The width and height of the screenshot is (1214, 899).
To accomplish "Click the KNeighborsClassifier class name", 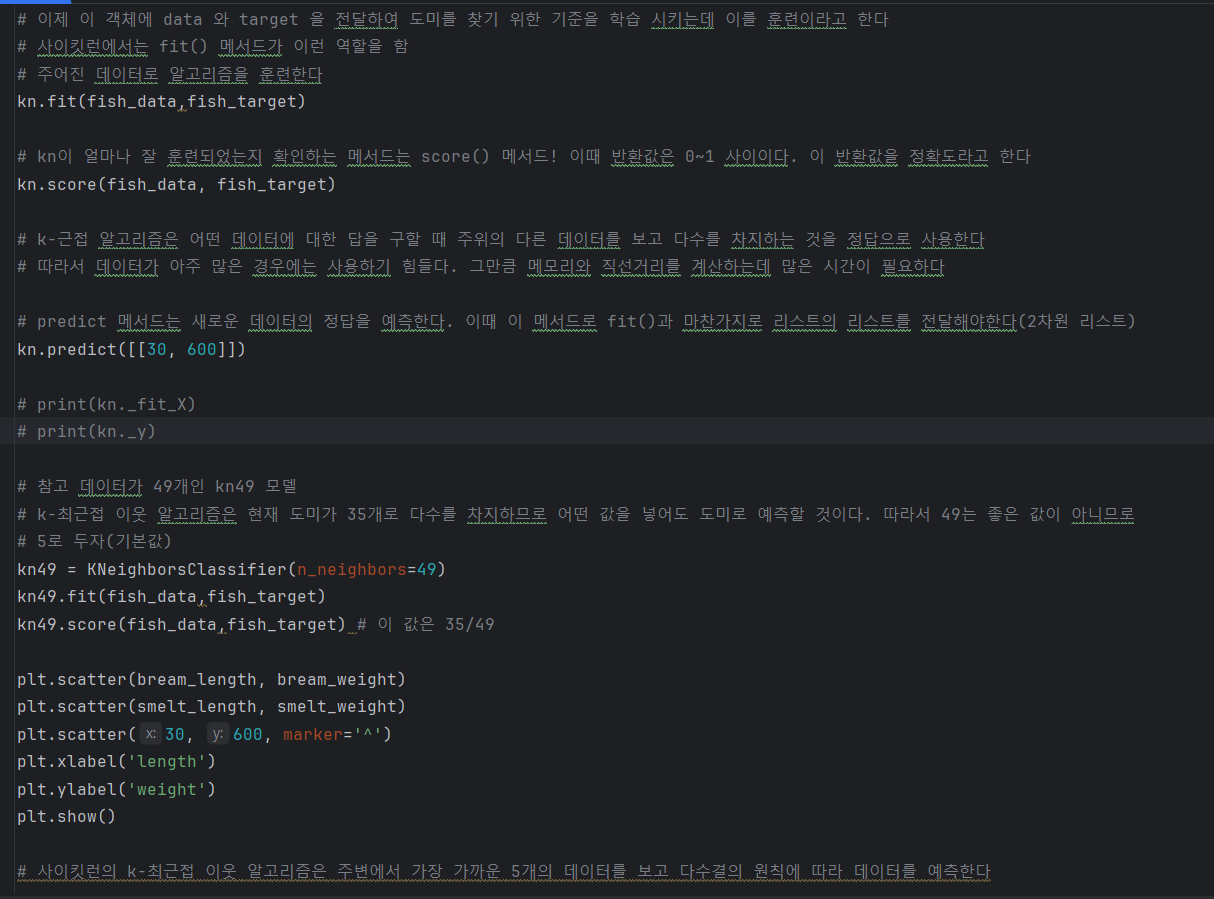I will coord(186,569).
